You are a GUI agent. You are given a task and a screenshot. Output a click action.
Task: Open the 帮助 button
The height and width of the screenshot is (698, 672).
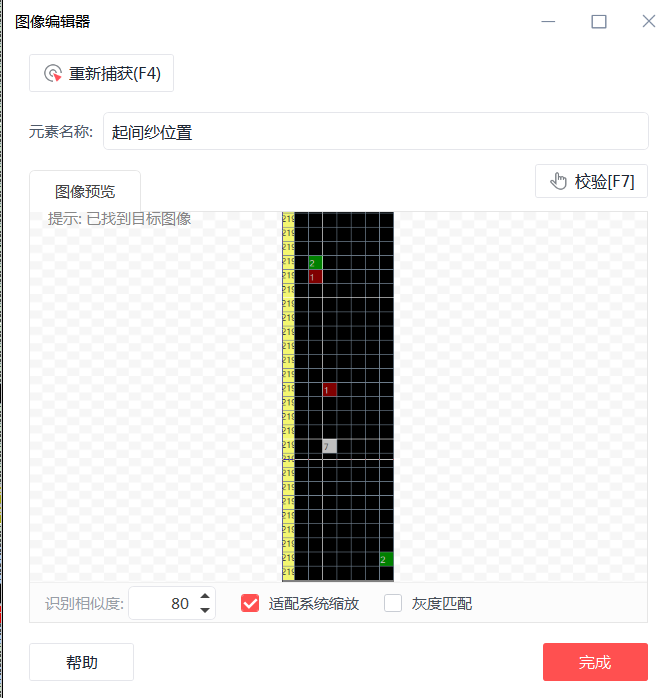coord(81,662)
